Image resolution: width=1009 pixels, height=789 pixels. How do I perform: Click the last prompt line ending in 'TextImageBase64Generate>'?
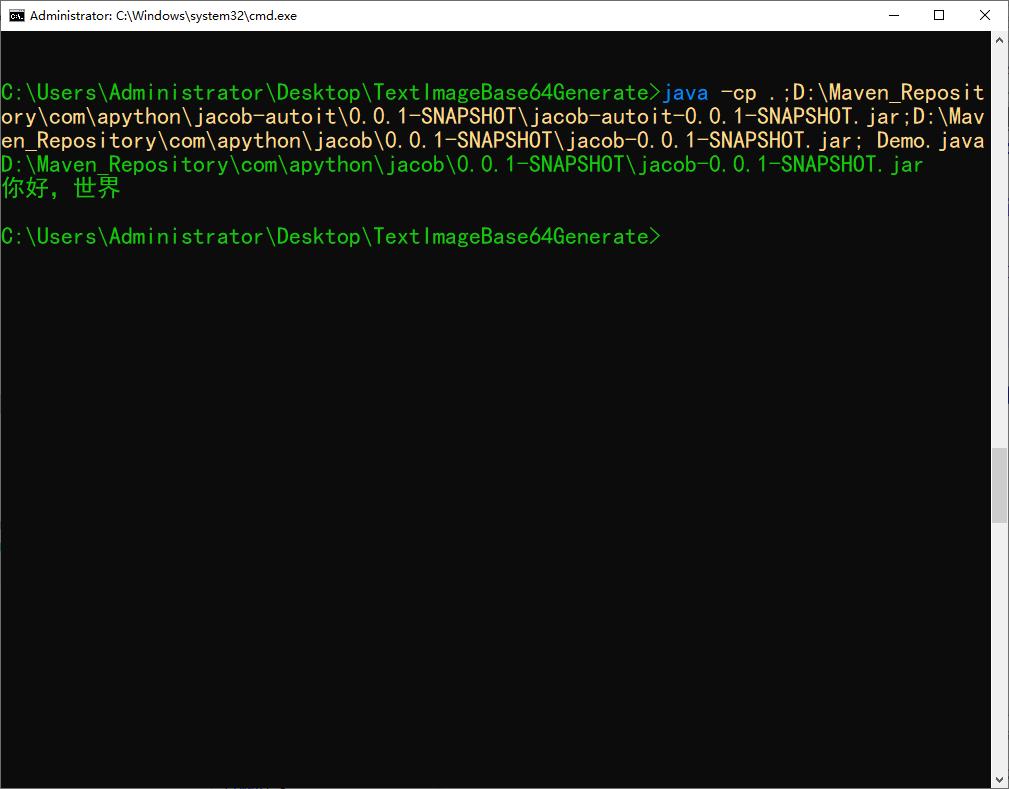pyautogui.click(x=331, y=236)
